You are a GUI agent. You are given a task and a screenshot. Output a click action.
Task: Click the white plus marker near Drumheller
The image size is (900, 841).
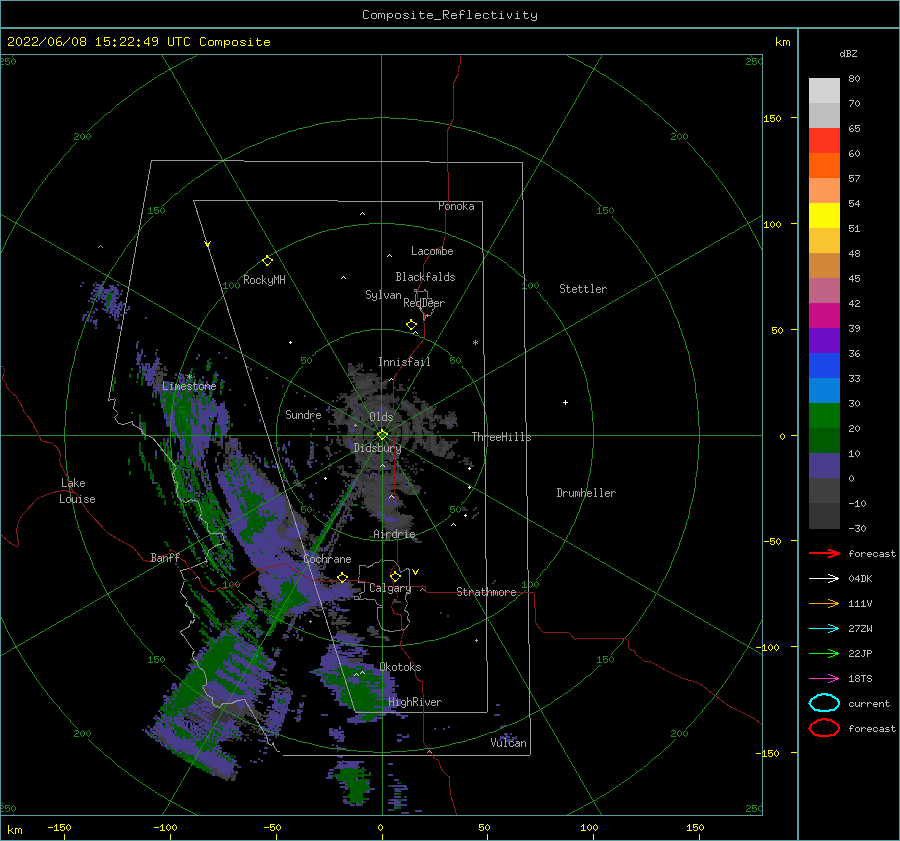(x=565, y=402)
